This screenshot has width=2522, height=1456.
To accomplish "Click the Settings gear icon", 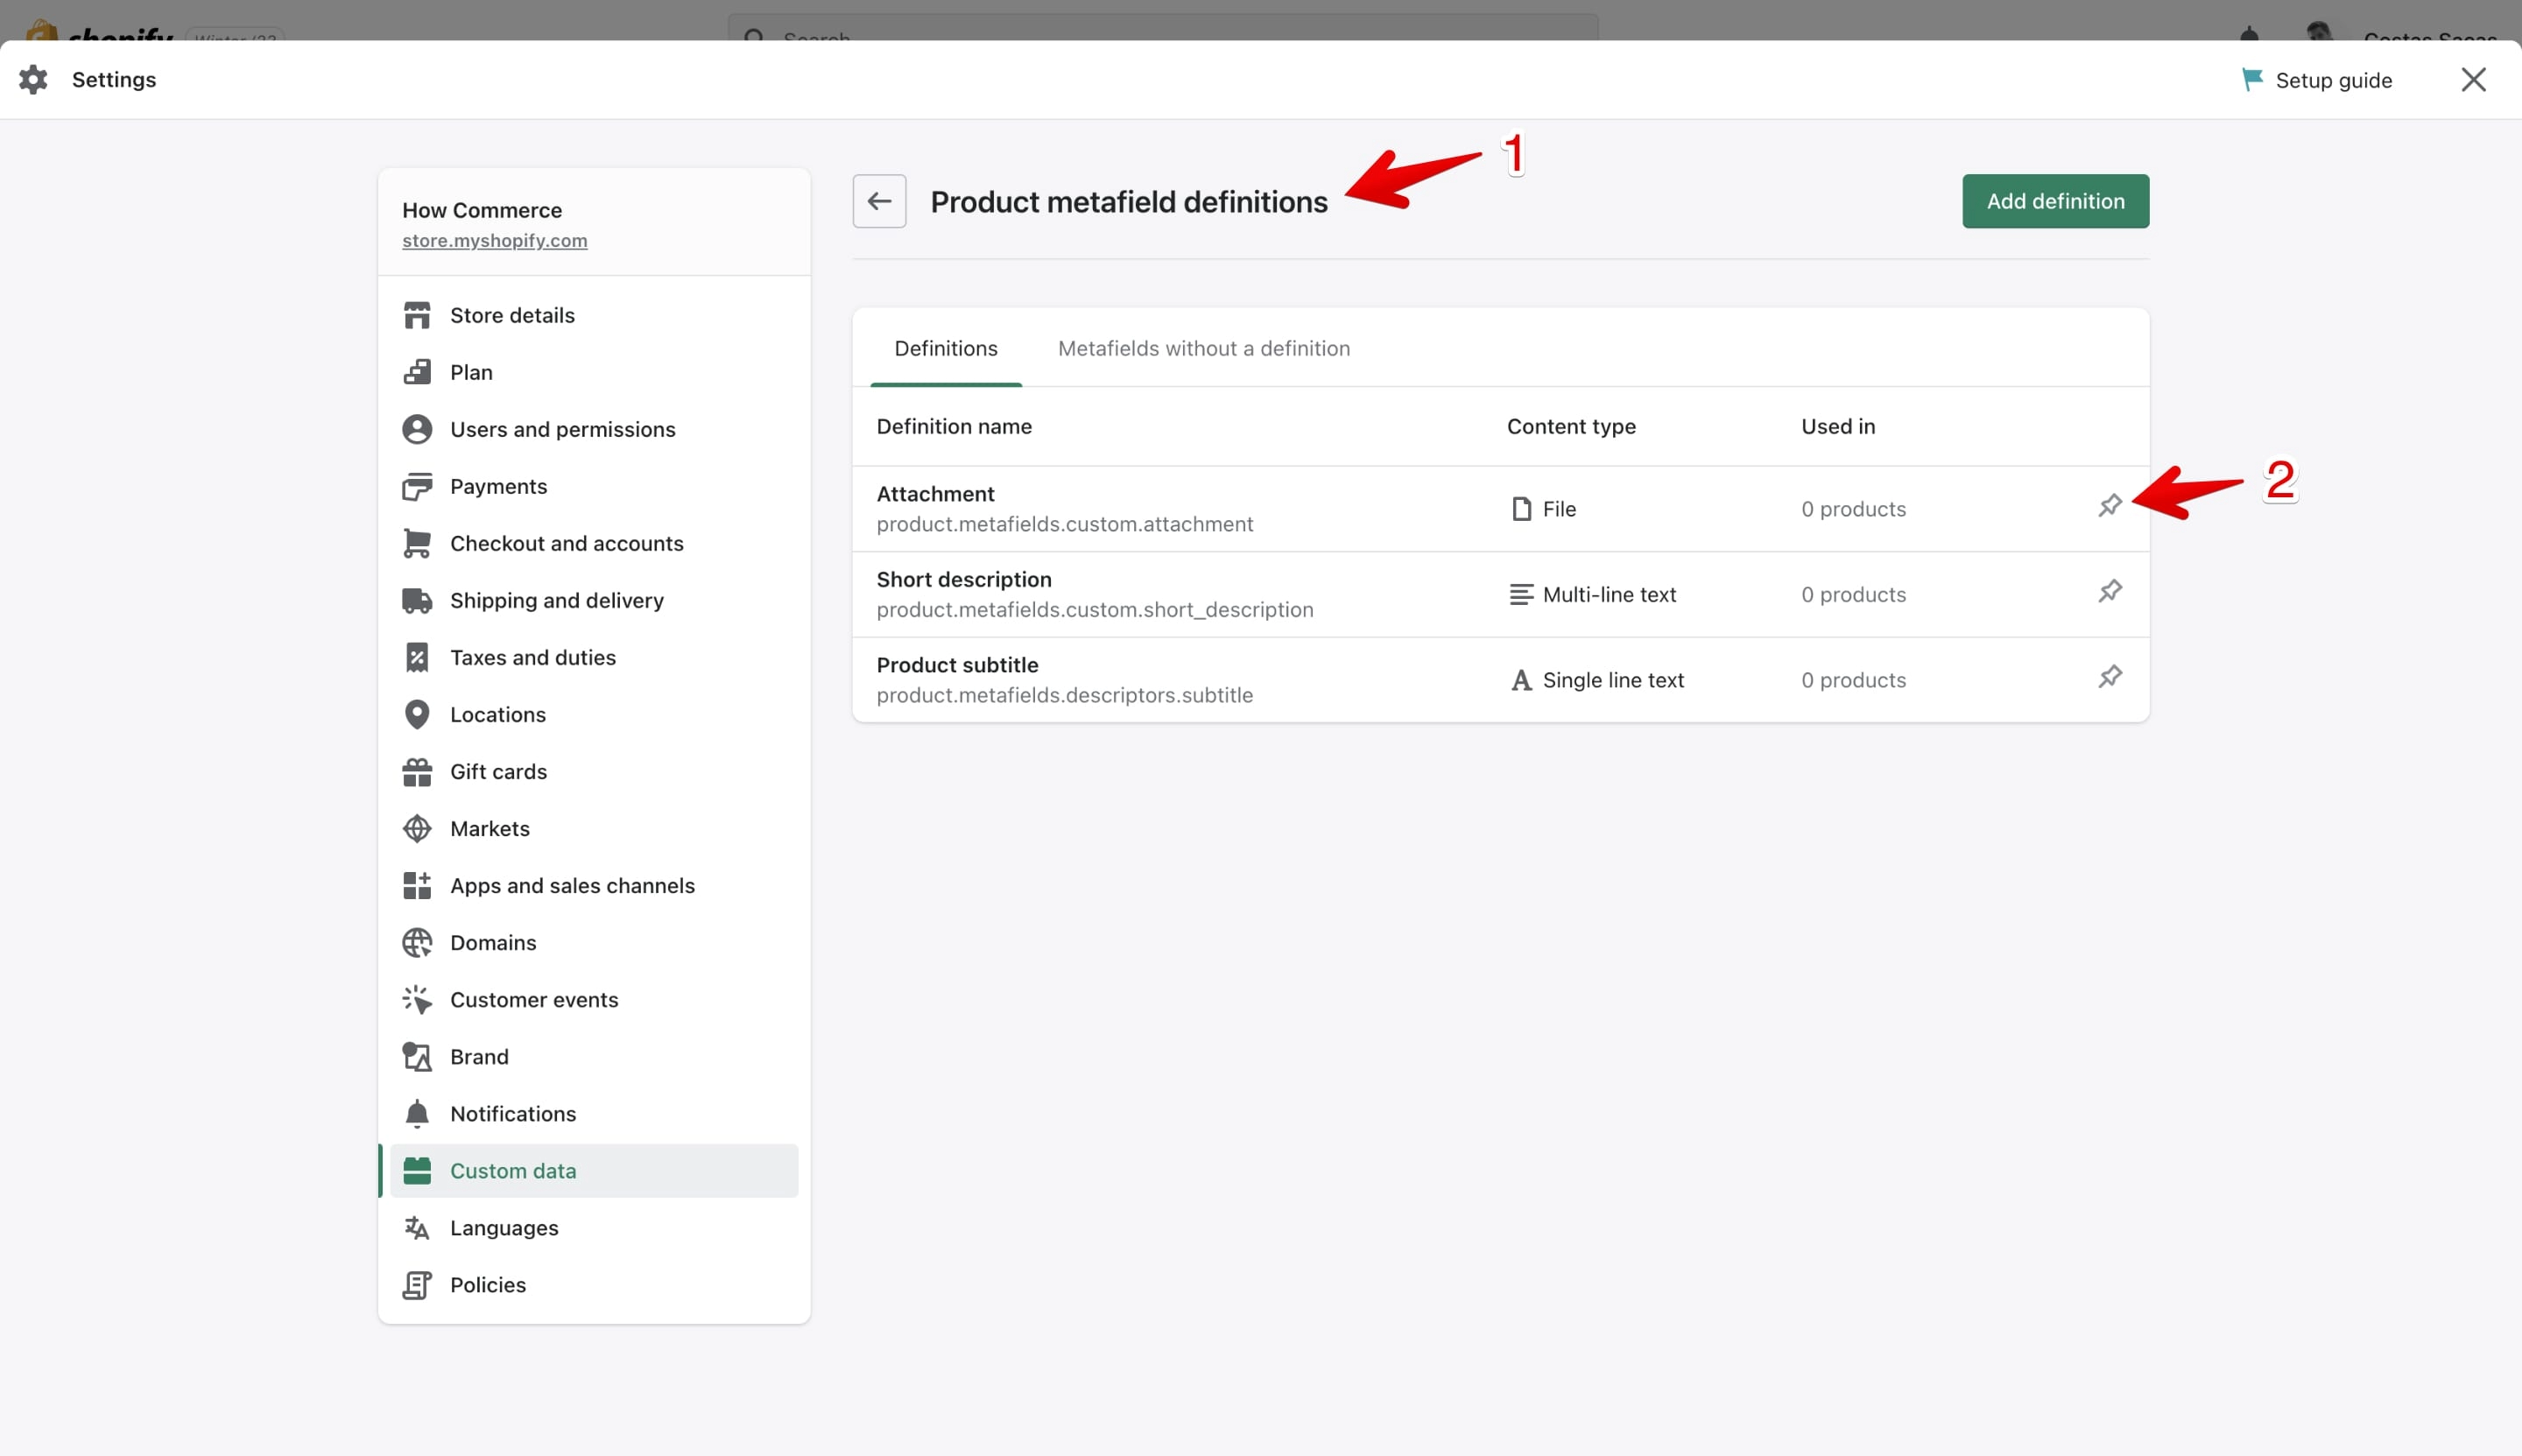I will pos(33,80).
